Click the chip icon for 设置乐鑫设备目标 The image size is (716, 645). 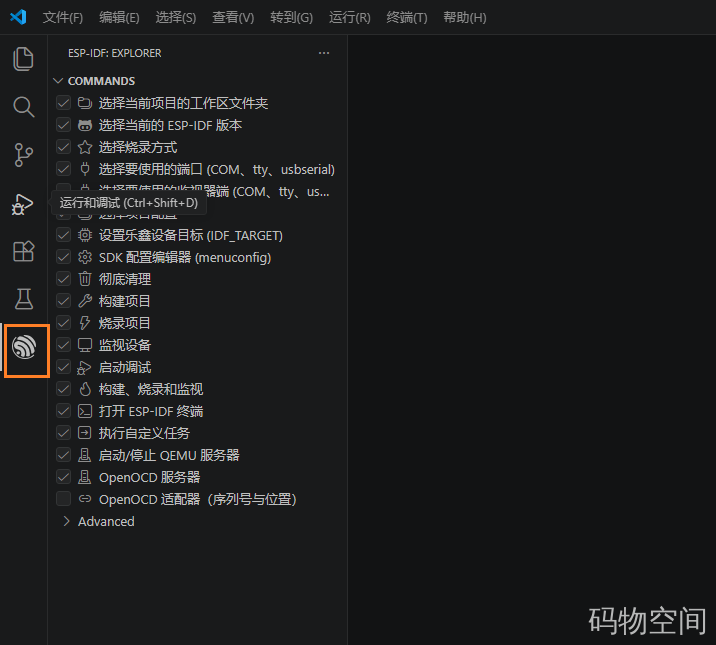(x=84, y=235)
